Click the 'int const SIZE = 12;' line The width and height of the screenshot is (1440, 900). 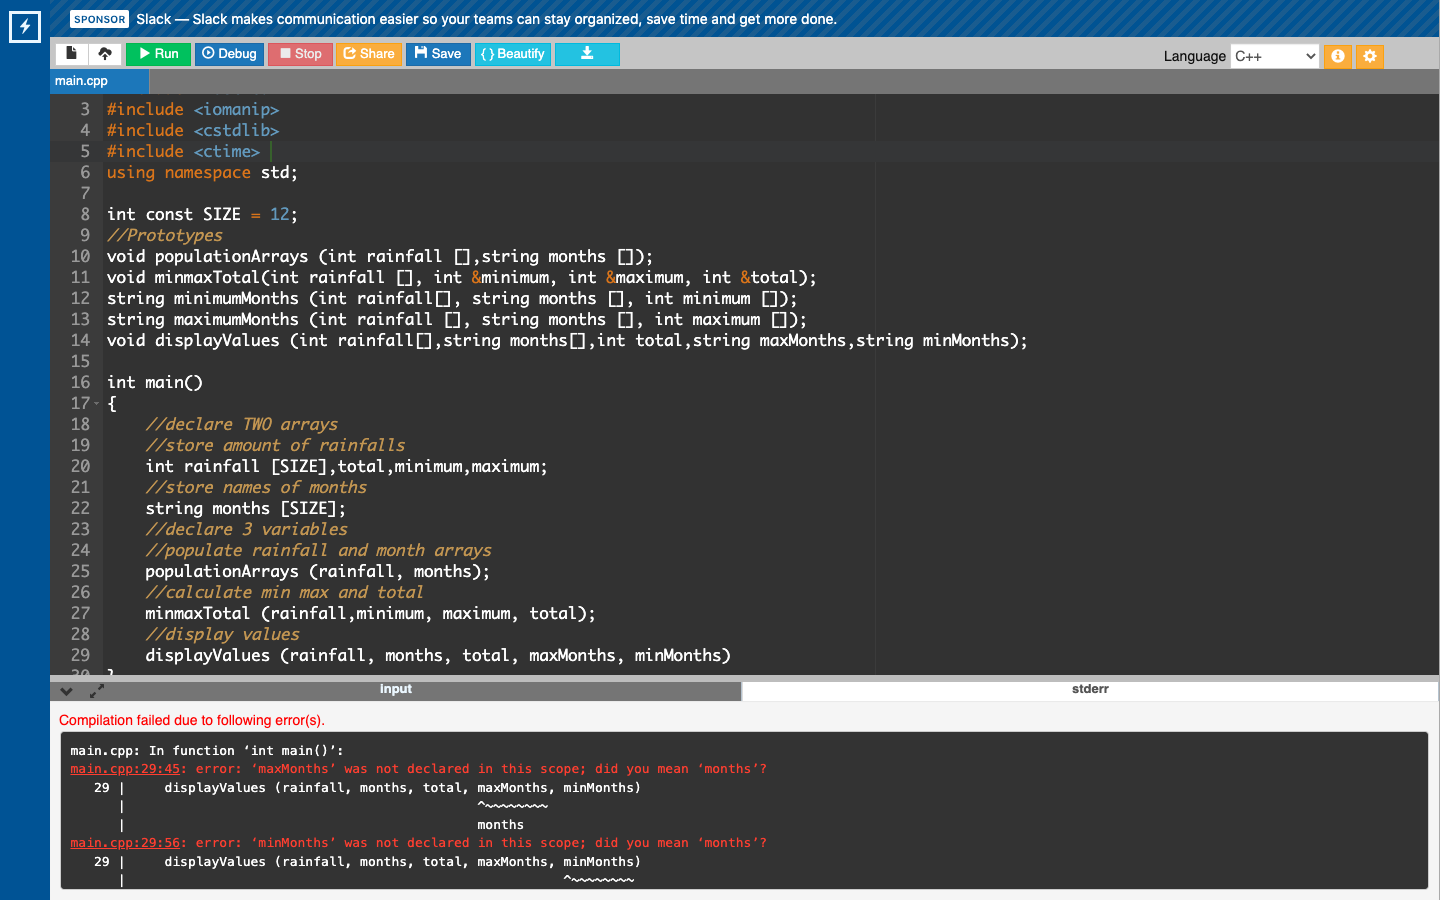pyautogui.click(x=202, y=214)
